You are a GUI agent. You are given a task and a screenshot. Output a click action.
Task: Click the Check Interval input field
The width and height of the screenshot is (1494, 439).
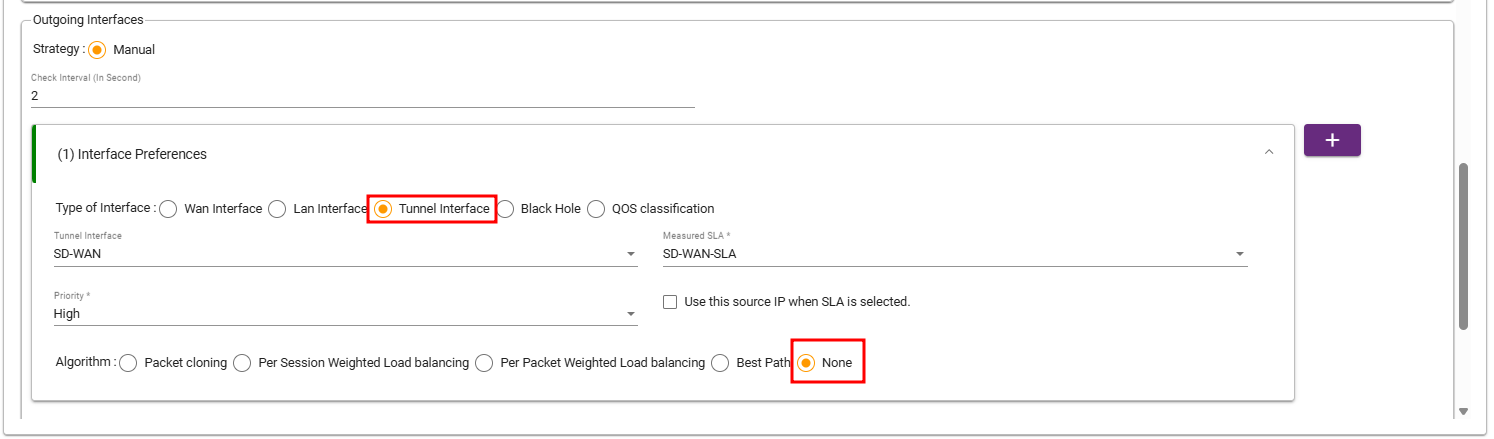(362, 96)
